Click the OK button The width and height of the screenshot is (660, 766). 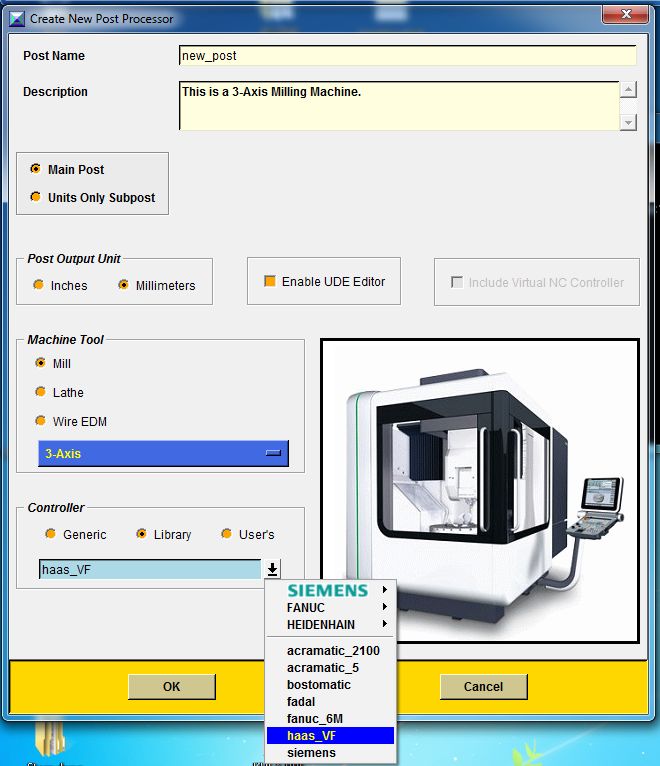(x=171, y=687)
